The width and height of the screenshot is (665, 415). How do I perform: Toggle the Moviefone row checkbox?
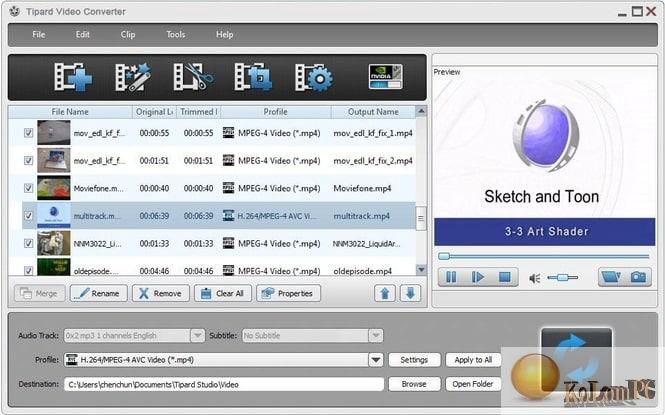tap(28, 188)
